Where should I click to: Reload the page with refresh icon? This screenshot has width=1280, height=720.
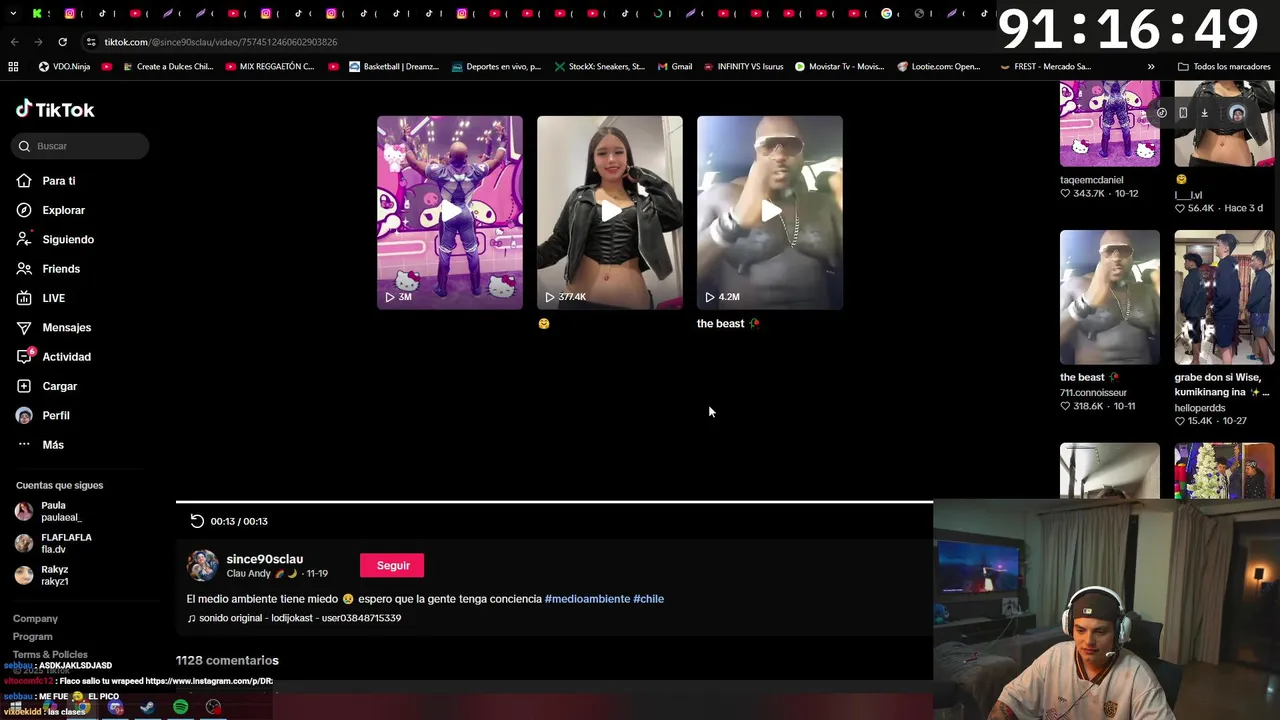pyautogui.click(x=62, y=42)
